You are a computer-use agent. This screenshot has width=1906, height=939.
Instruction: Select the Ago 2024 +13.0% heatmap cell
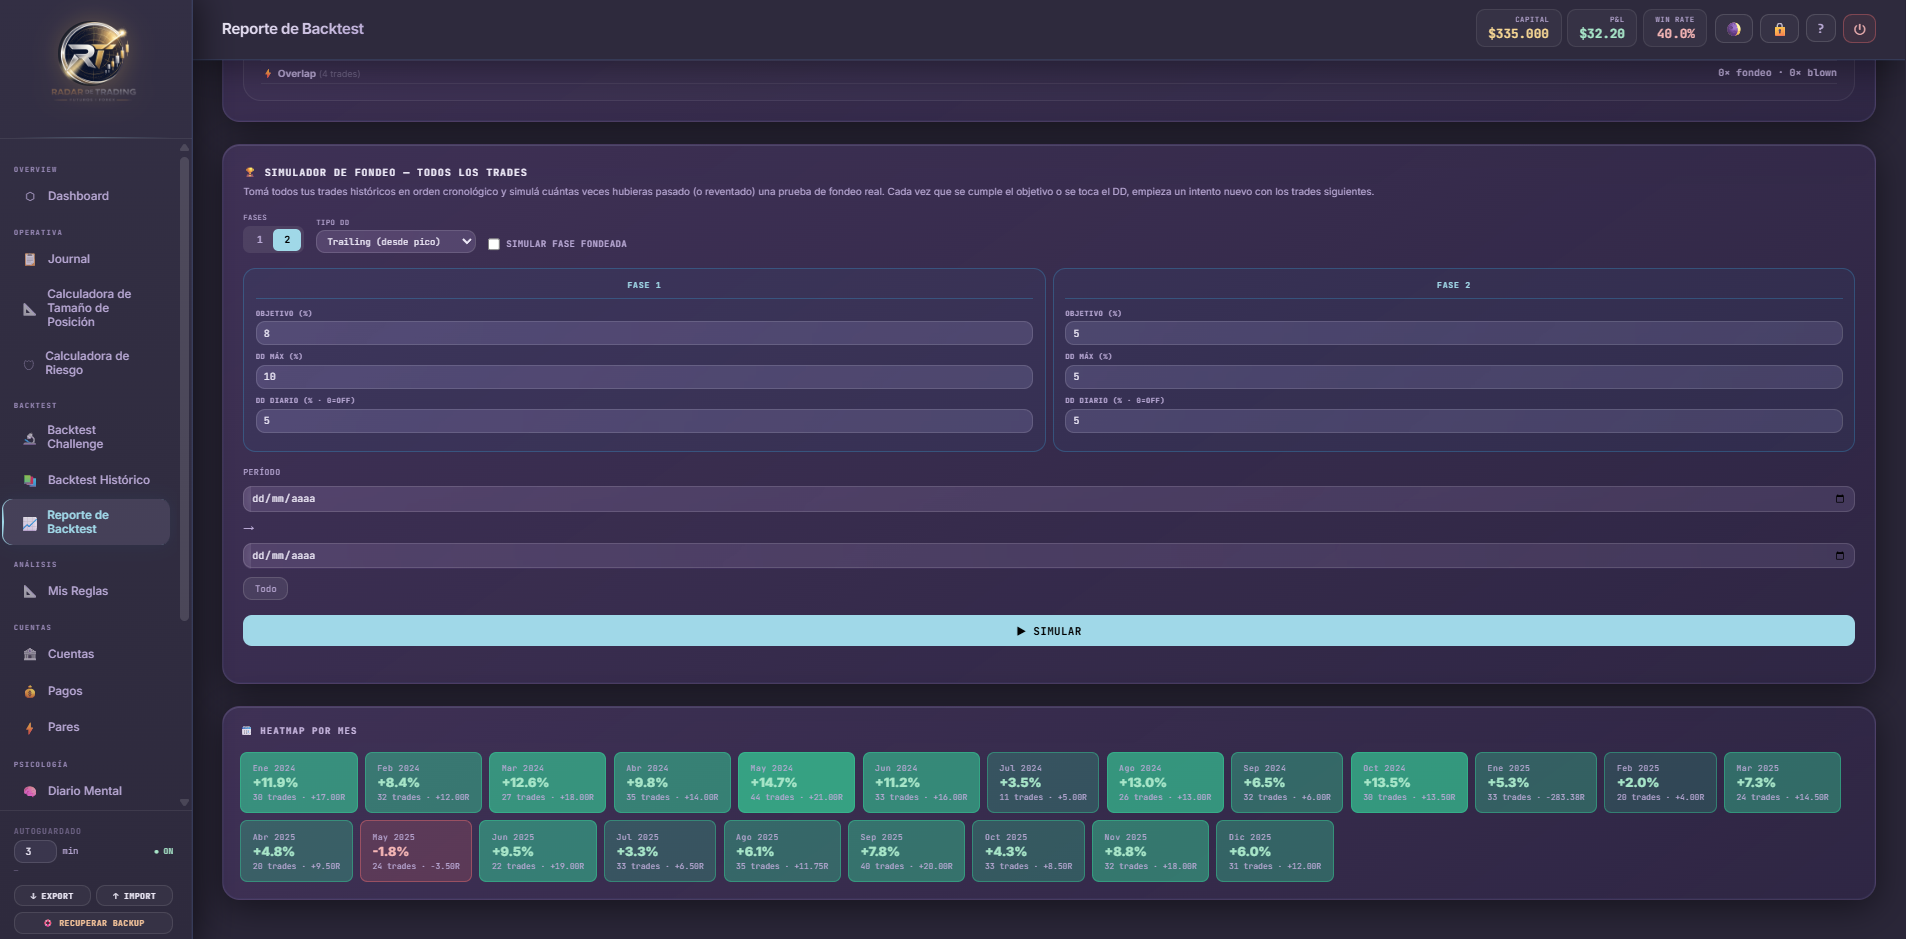pos(1165,782)
